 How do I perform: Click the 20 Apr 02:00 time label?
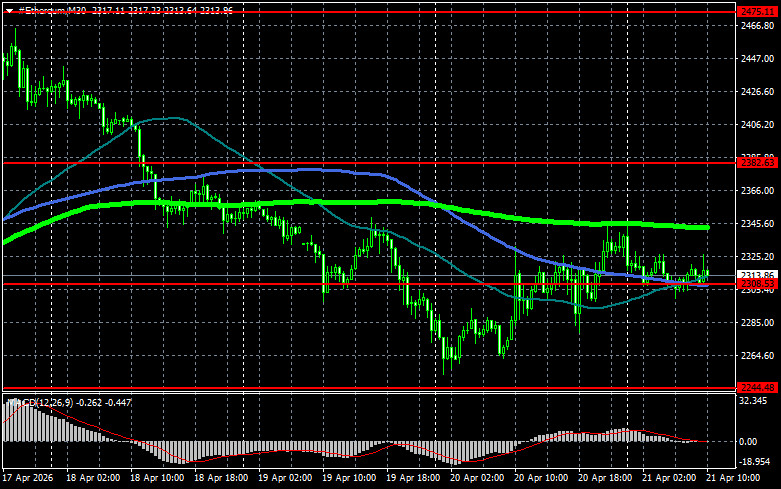point(477,478)
